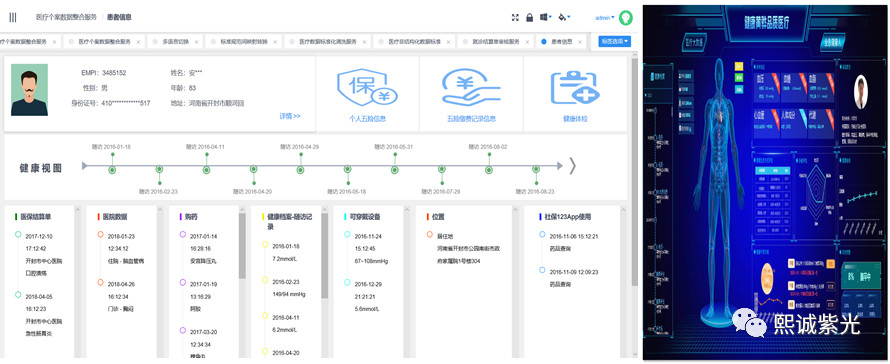This screenshot has width=890, height=364.
Task: Expand the 标签选项 dropdown button
Action: (615, 41)
